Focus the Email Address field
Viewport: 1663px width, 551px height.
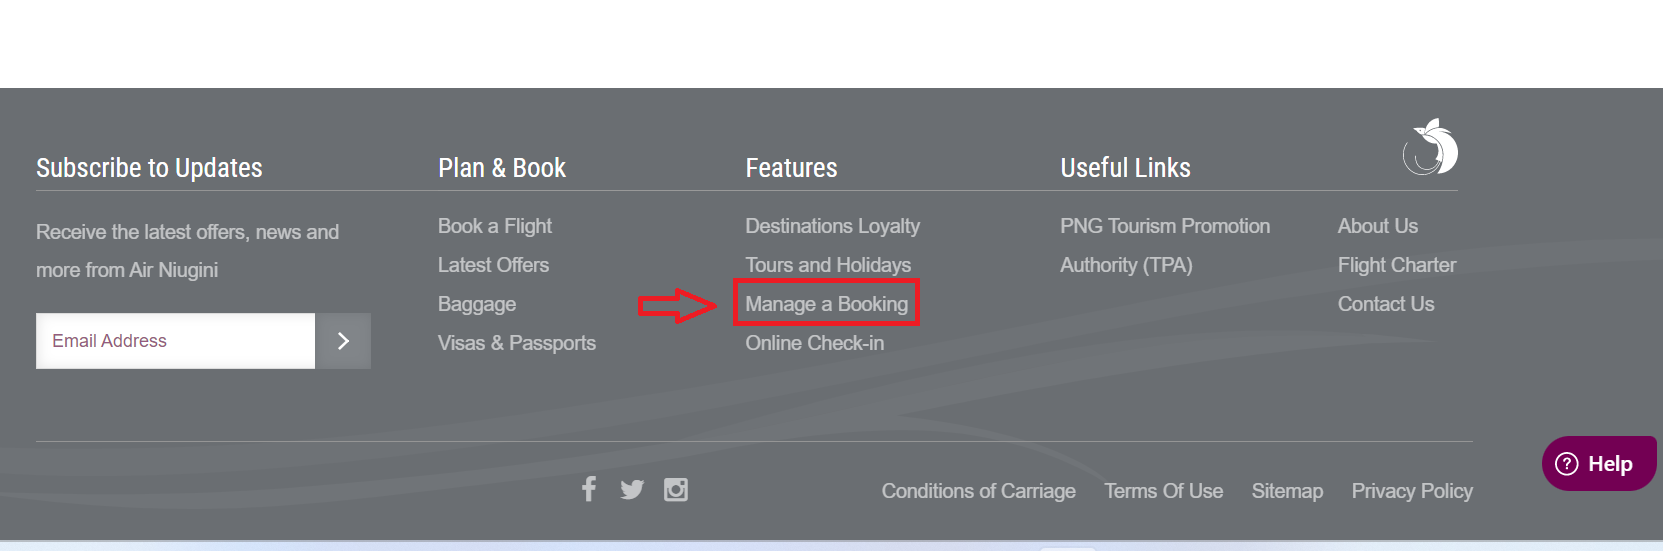click(x=176, y=341)
